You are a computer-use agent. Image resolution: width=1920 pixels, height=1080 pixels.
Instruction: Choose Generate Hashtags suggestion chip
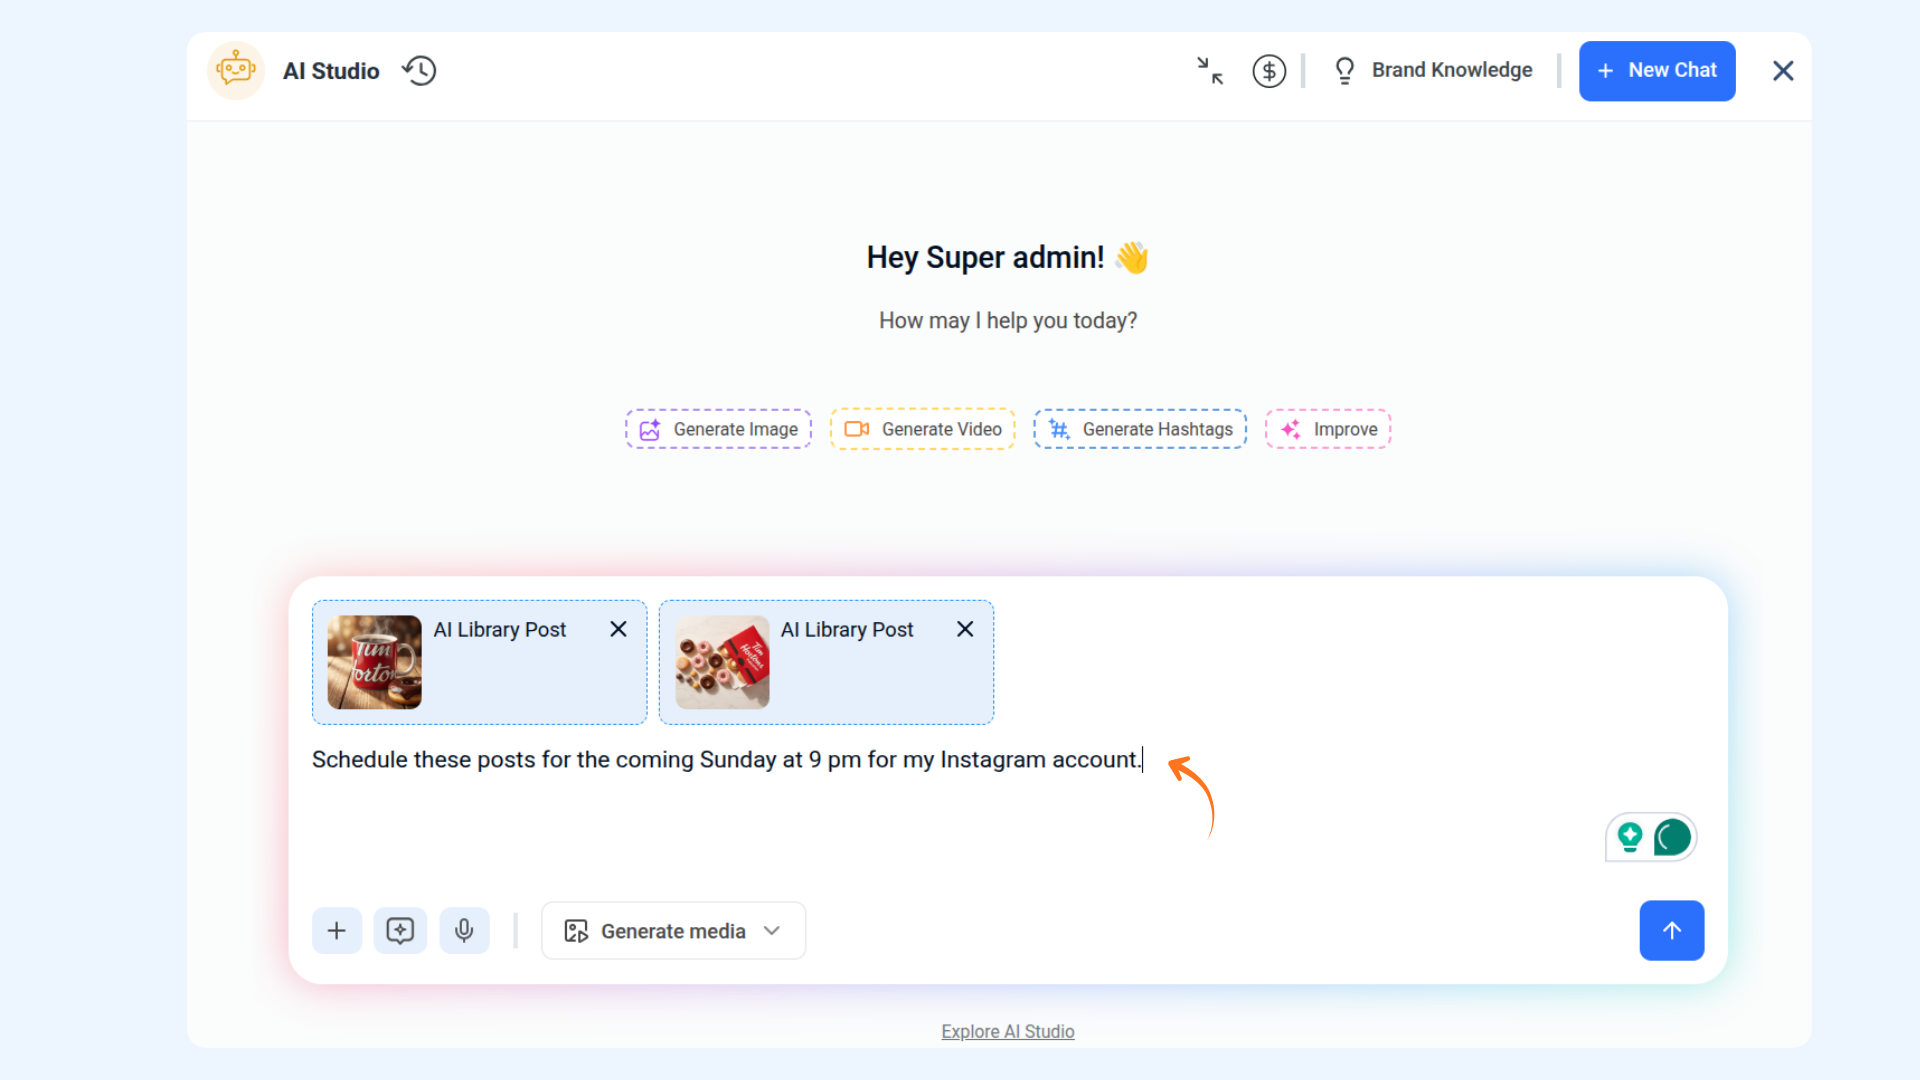1140,429
